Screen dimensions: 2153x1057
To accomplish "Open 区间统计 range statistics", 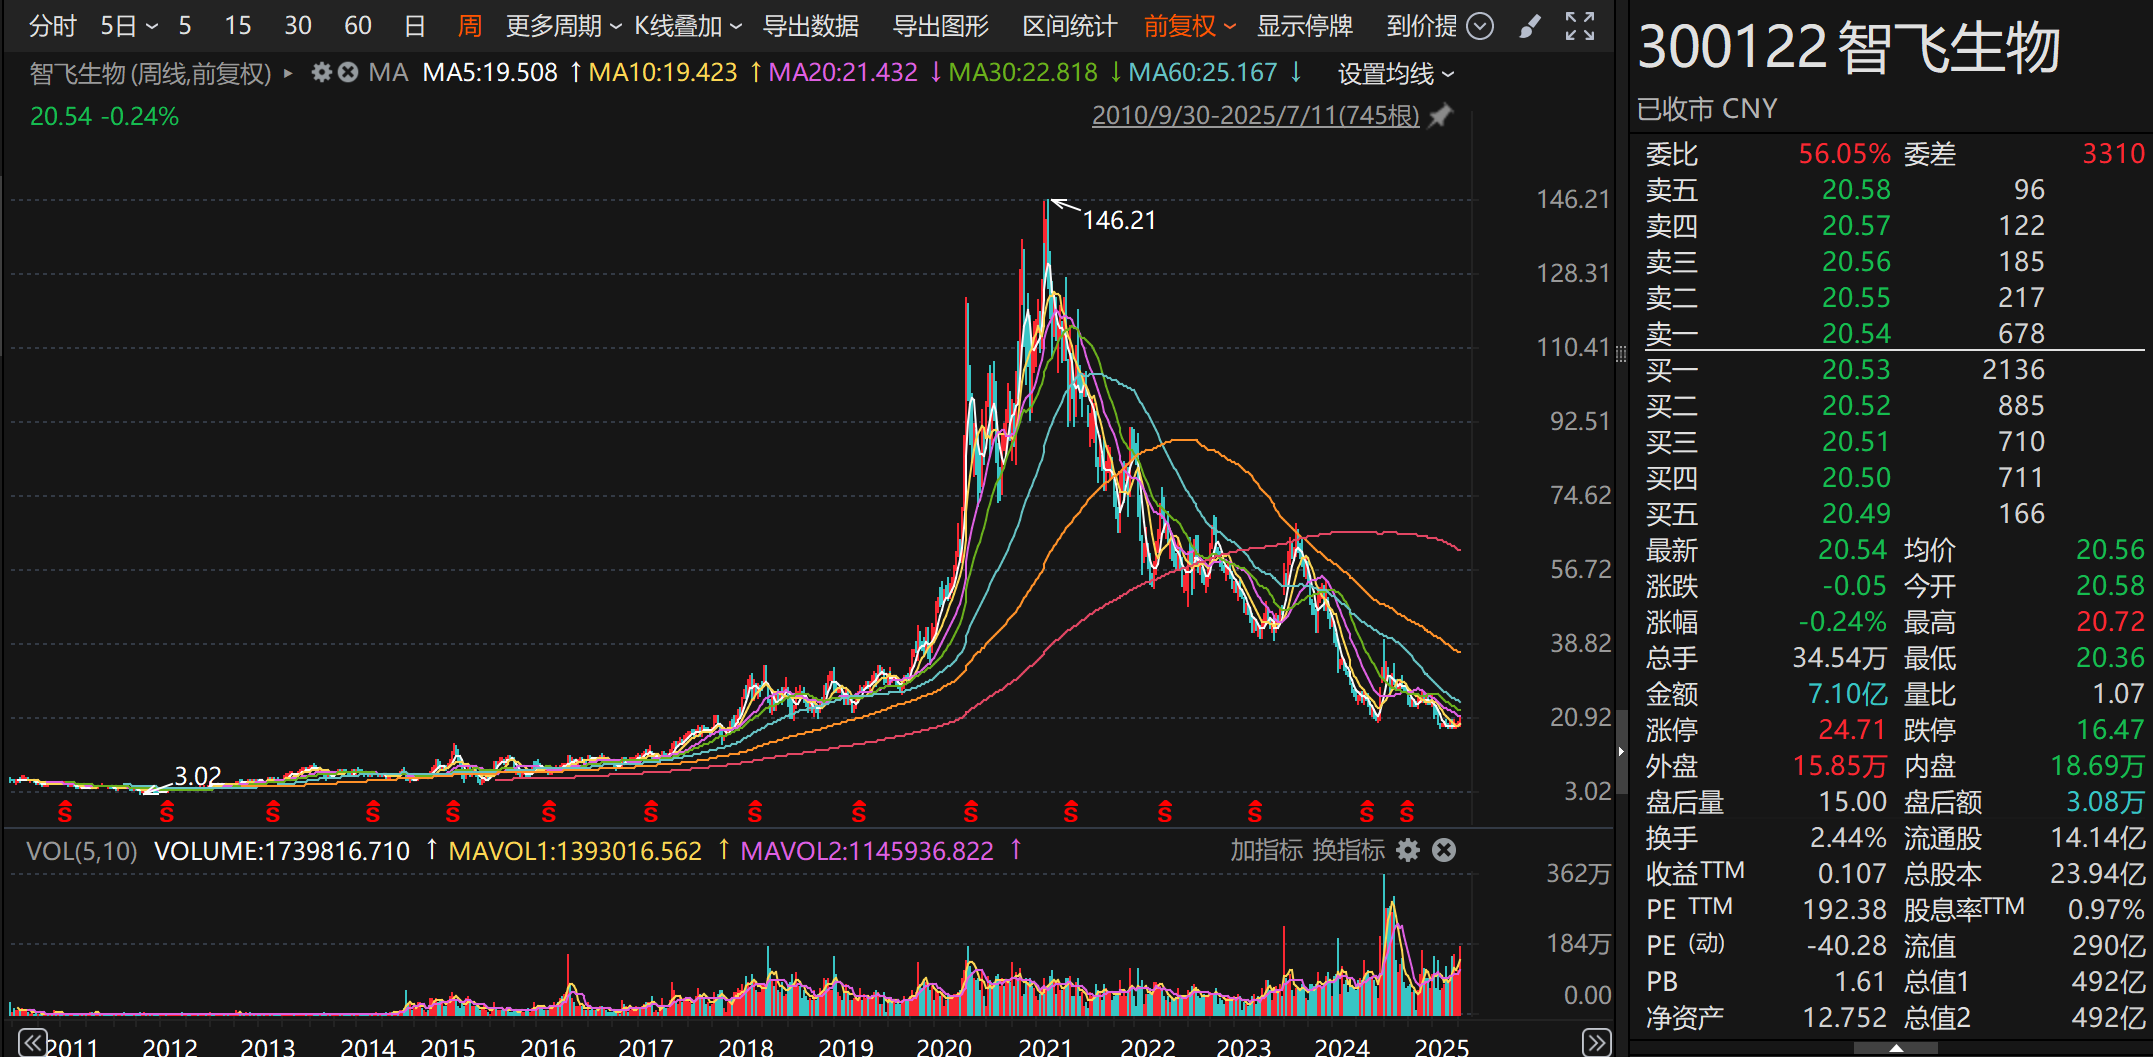I will click(x=1070, y=26).
